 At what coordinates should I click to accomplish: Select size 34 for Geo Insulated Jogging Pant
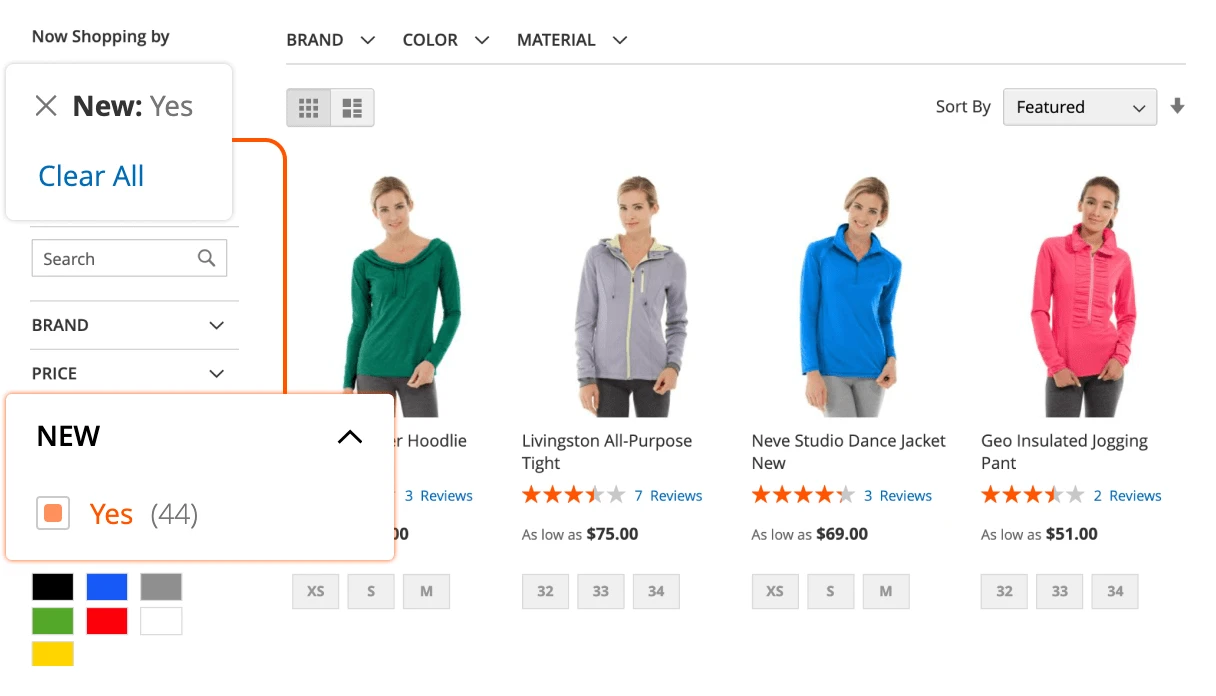pyautogui.click(x=1115, y=591)
